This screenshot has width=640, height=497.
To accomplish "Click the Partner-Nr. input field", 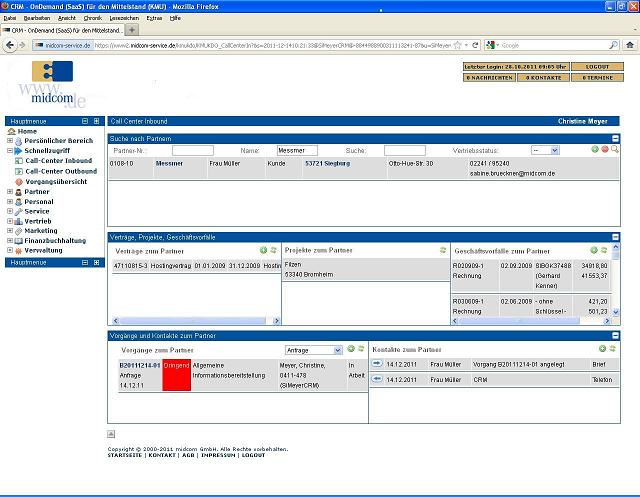I will [x=193, y=151].
